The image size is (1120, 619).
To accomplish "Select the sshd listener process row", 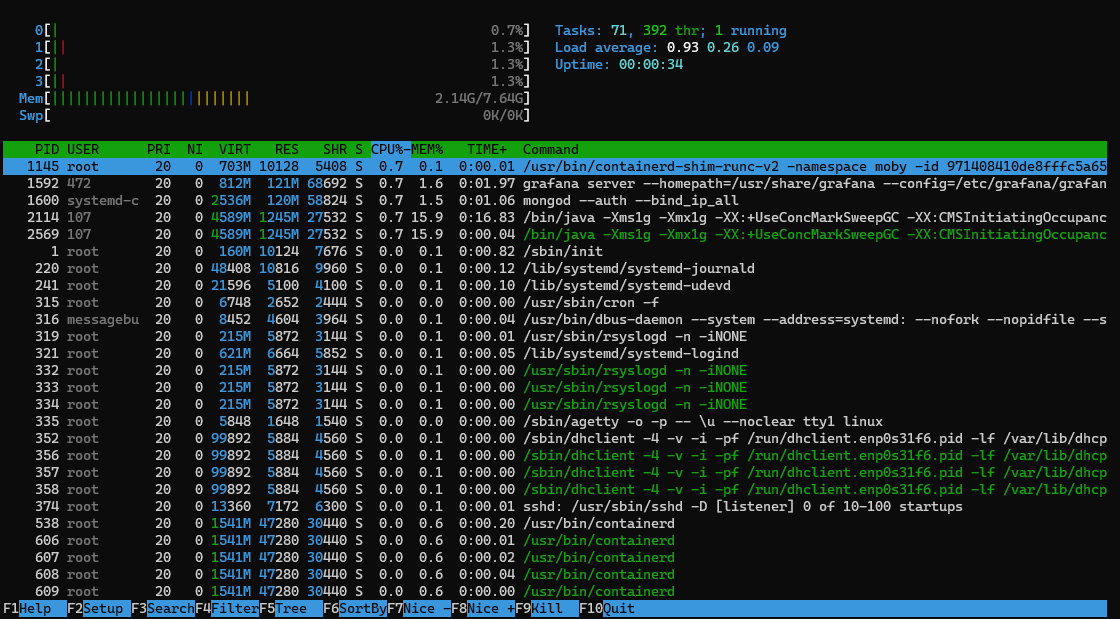I will coord(560,506).
